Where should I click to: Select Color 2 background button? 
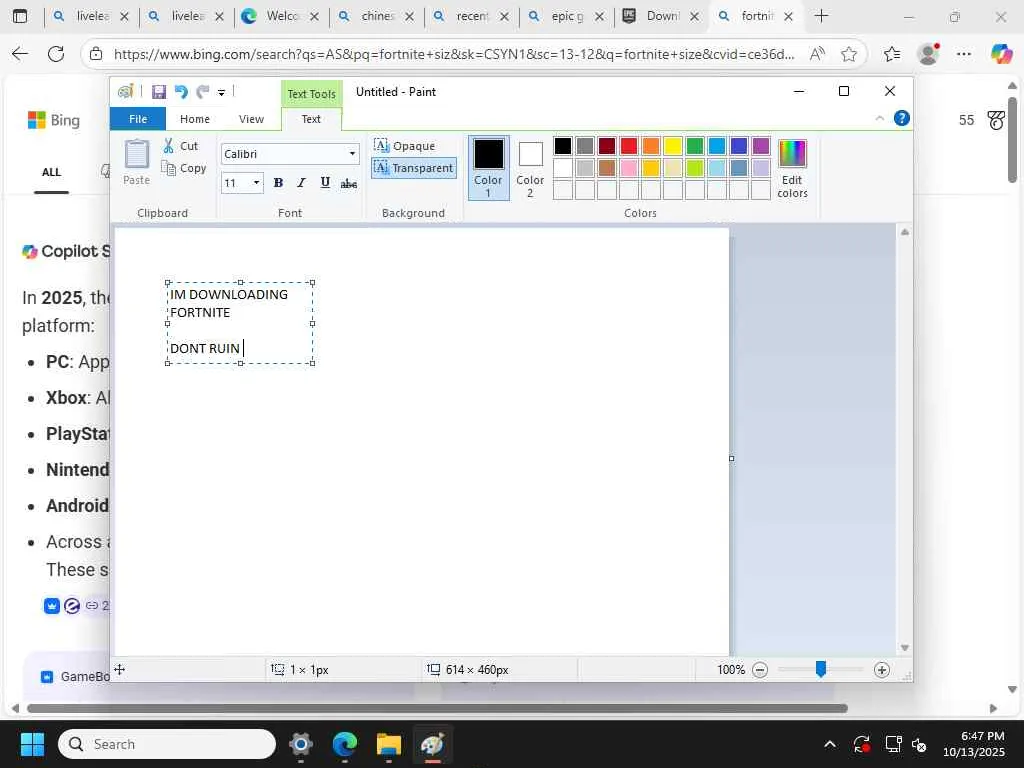point(530,168)
